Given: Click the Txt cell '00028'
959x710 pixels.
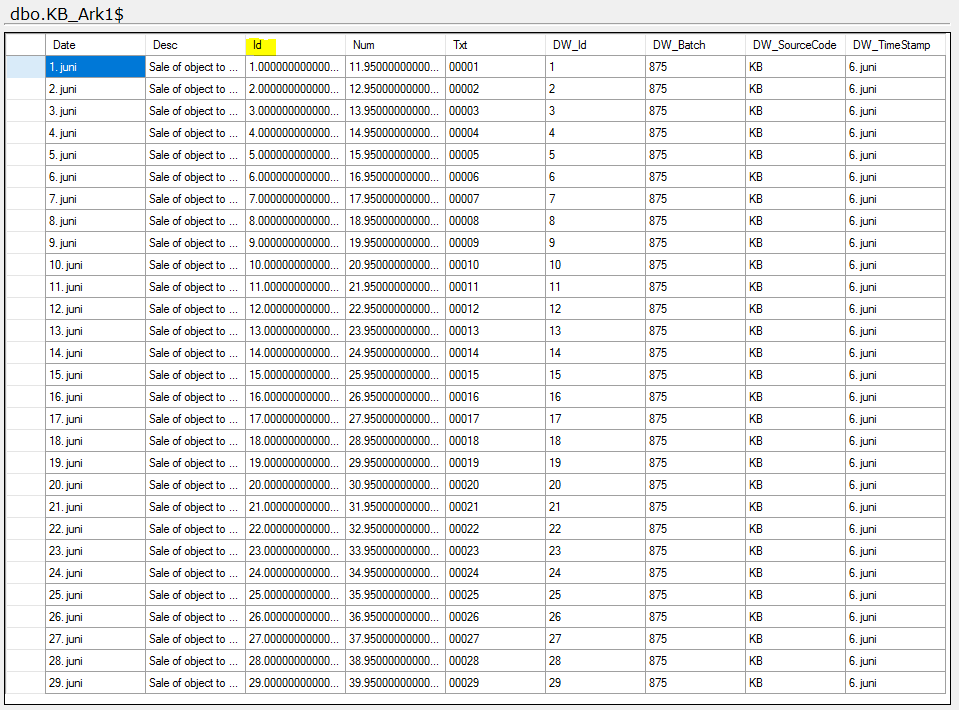Looking at the screenshot, I should coord(495,661).
